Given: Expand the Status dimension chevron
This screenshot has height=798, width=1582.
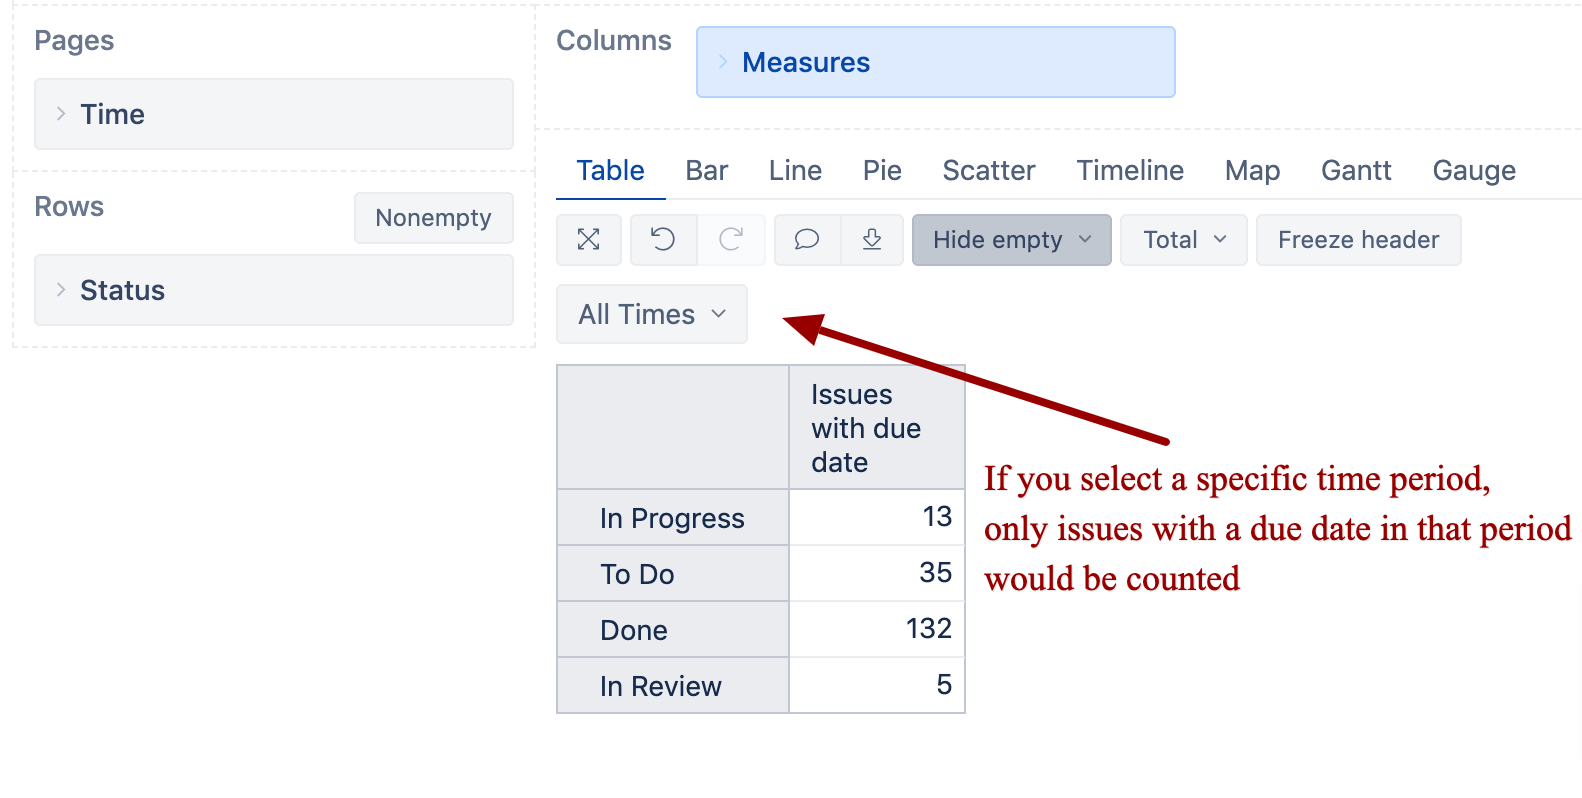Looking at the screenshot, I should coord(61,290).
